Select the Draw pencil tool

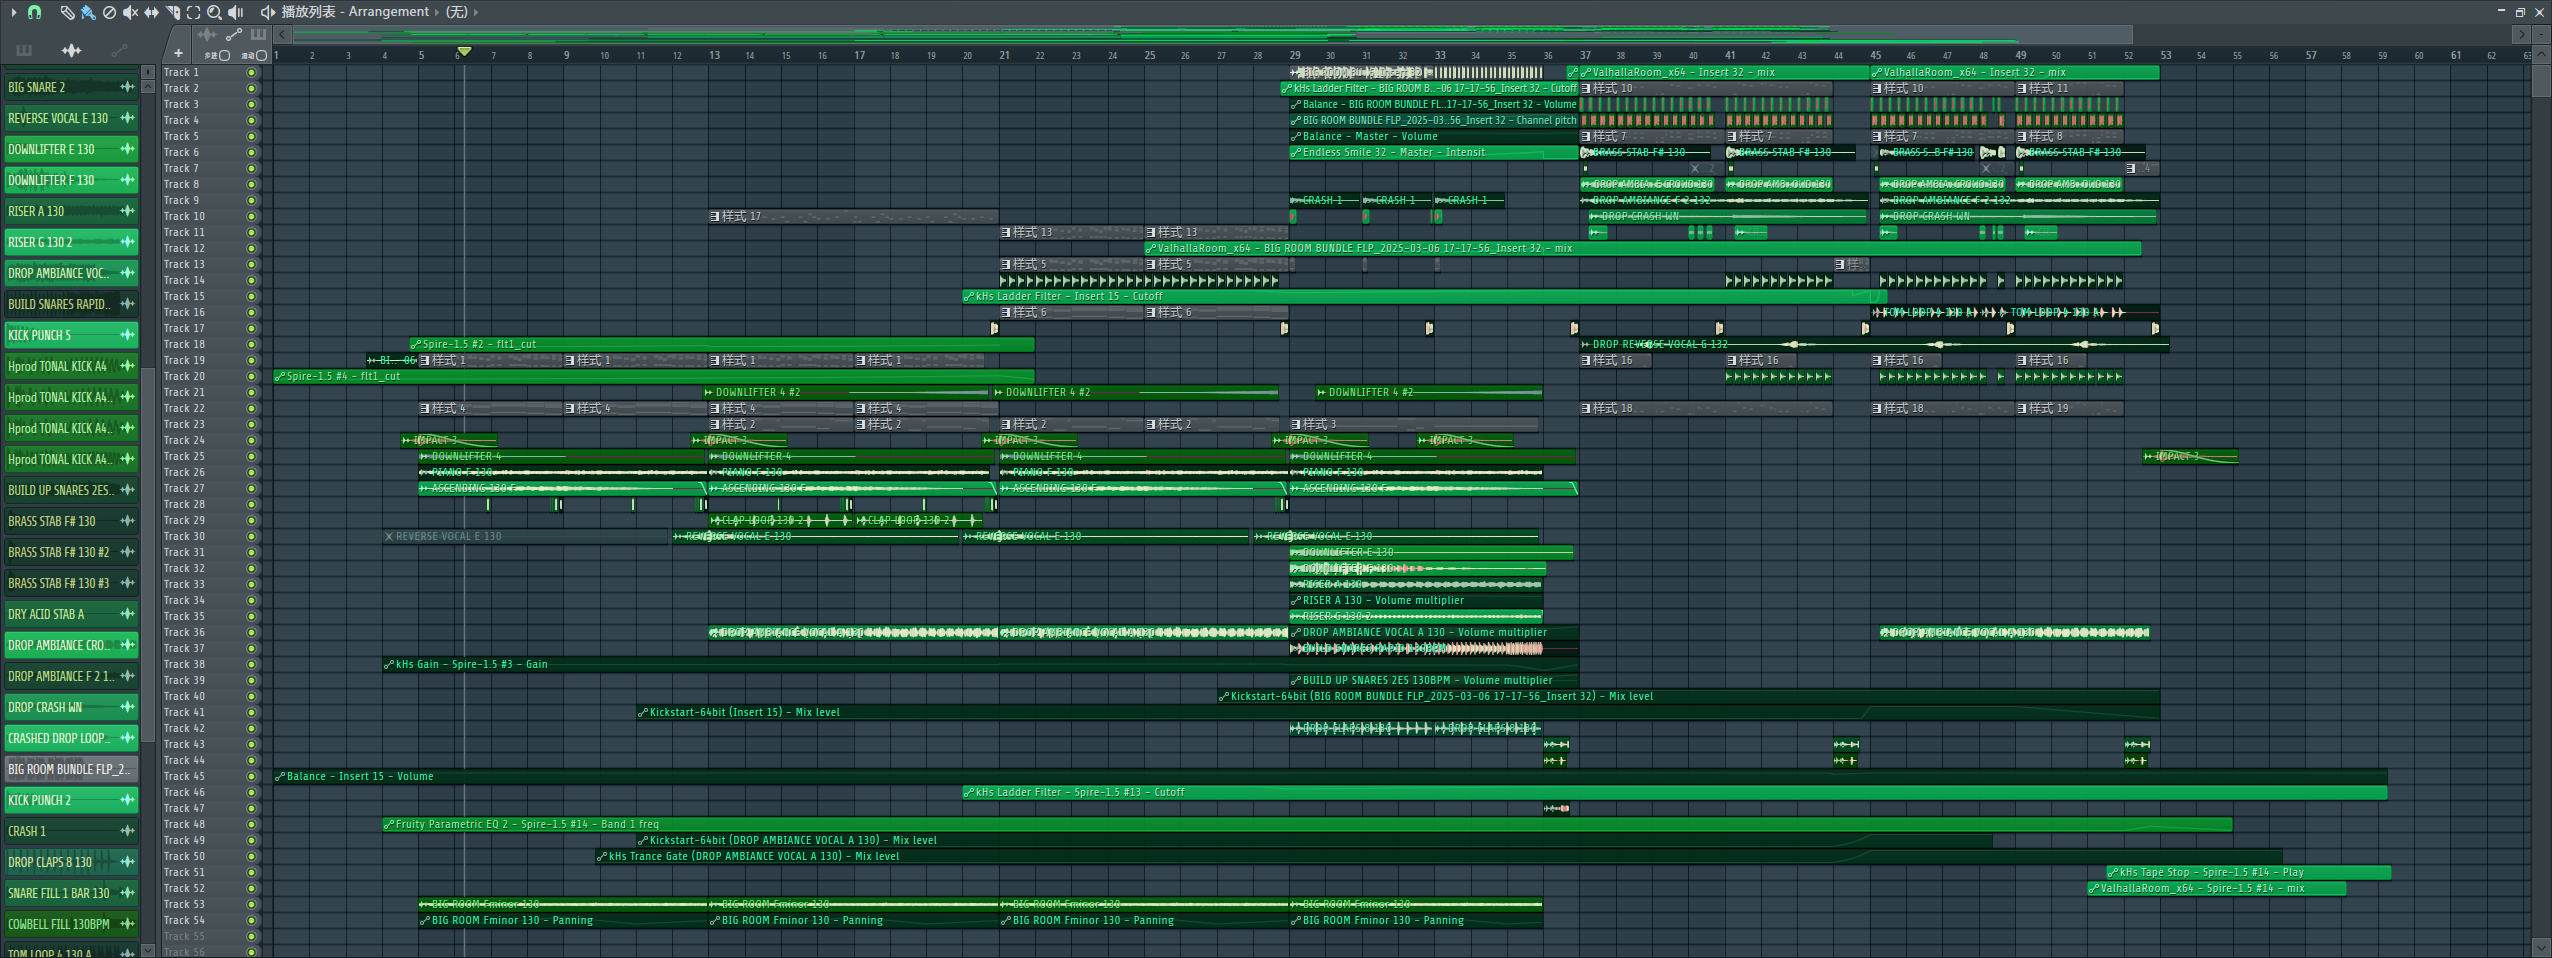67,12
